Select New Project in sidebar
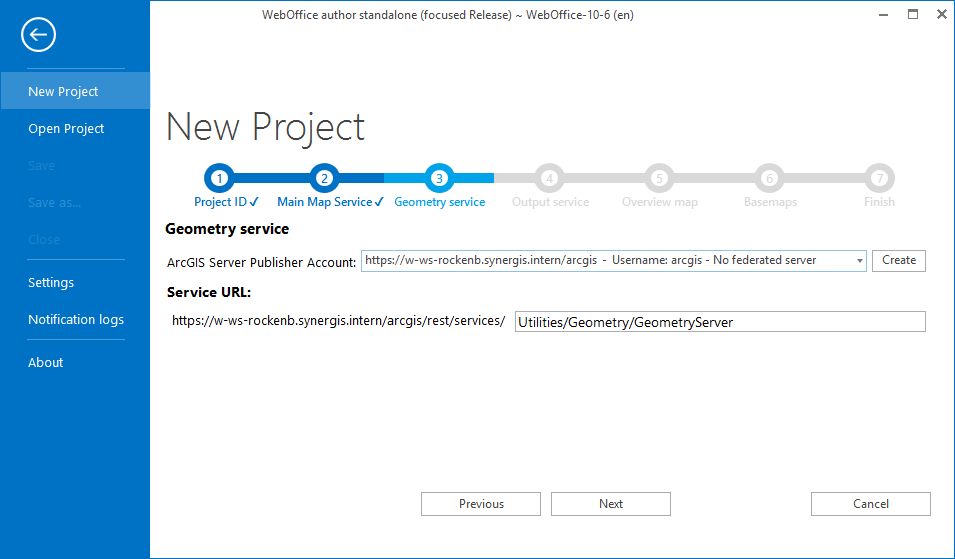This screenshot has height=559, width=955. click(x=75, y=91)
